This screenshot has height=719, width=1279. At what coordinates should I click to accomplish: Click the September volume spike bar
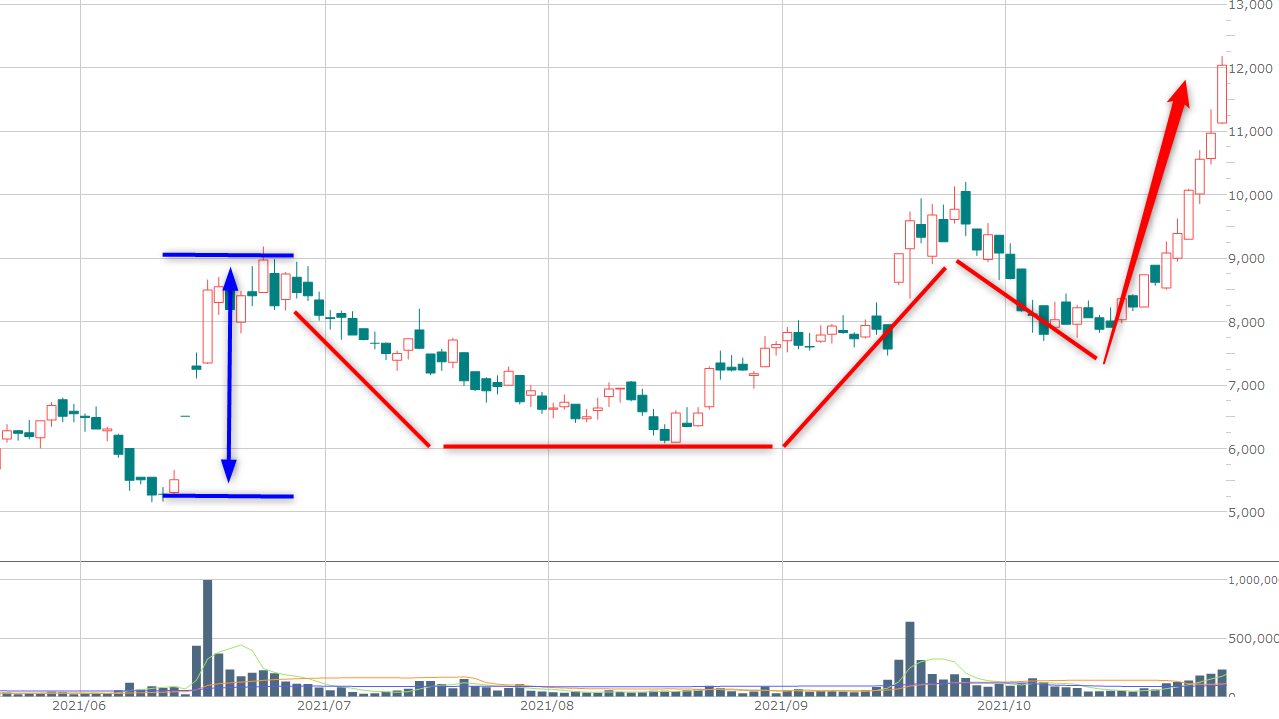click(x=910, y=658)
